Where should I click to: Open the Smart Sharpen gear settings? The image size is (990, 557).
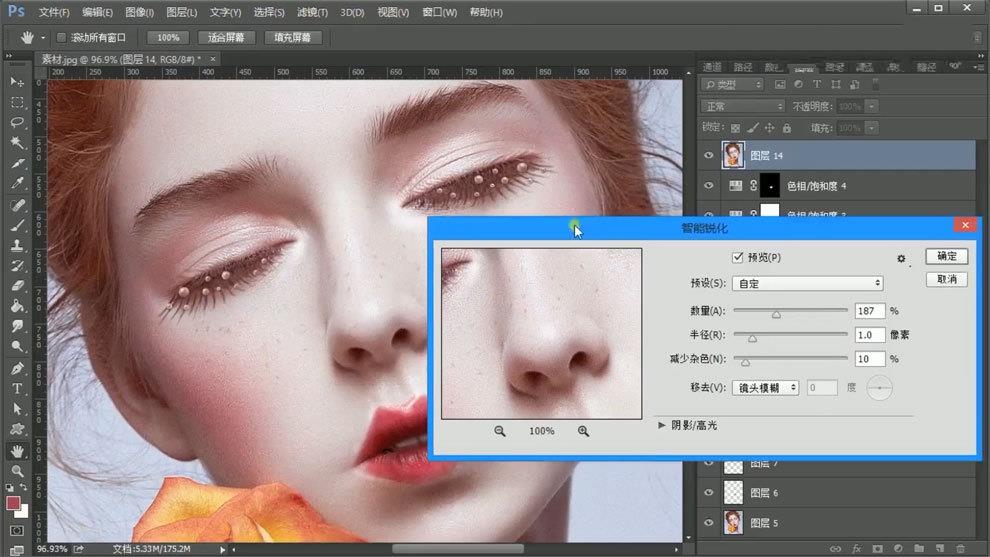click(x=901, y=258)
